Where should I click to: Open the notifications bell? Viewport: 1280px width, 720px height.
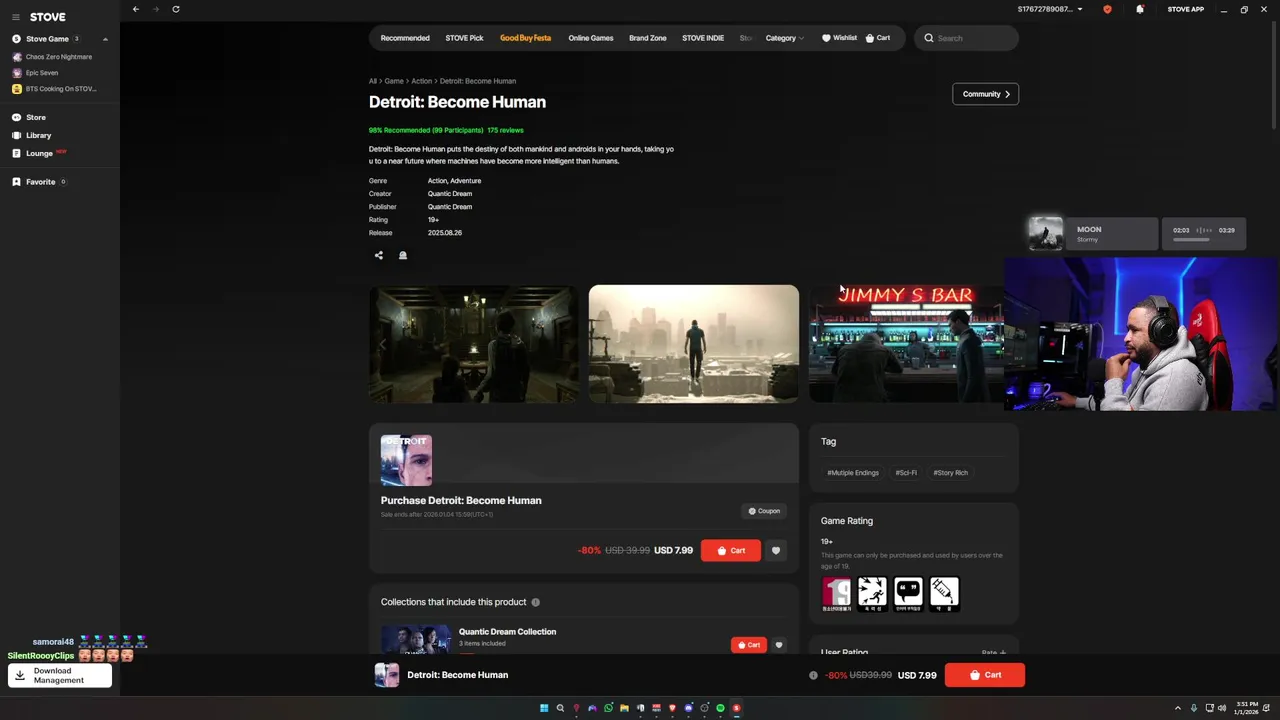pos(1140,9)
